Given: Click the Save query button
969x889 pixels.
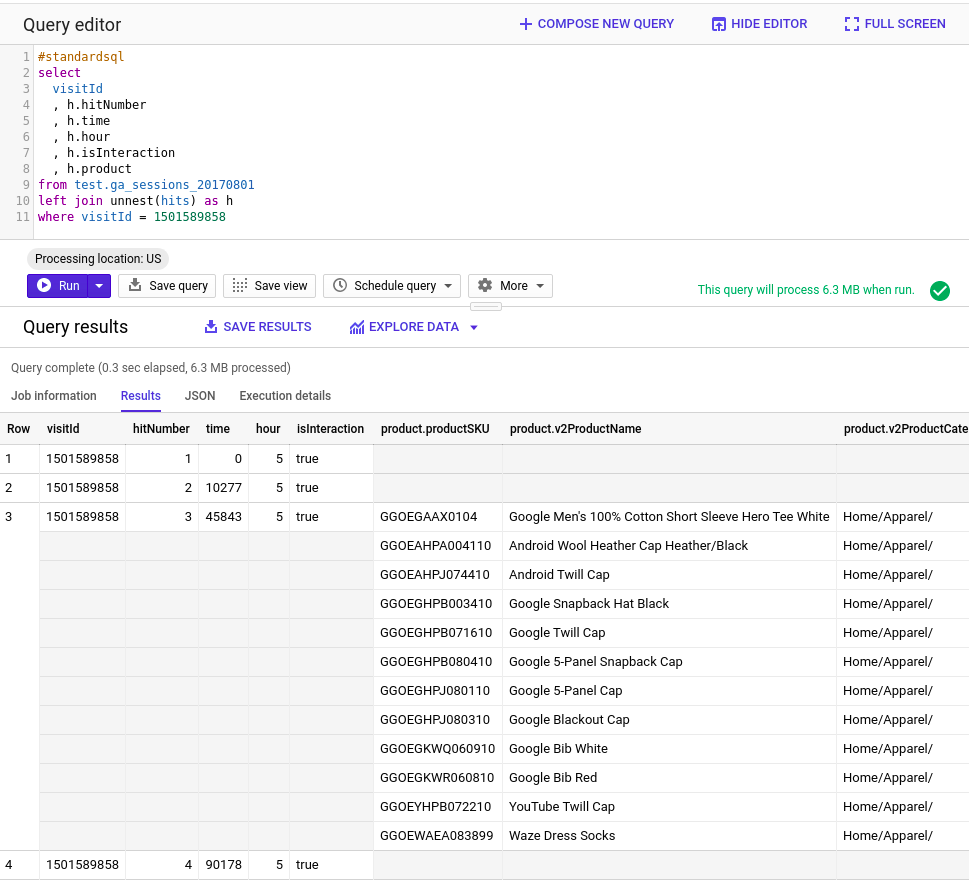Looking at the screenshot, I should tap(166, 285).
